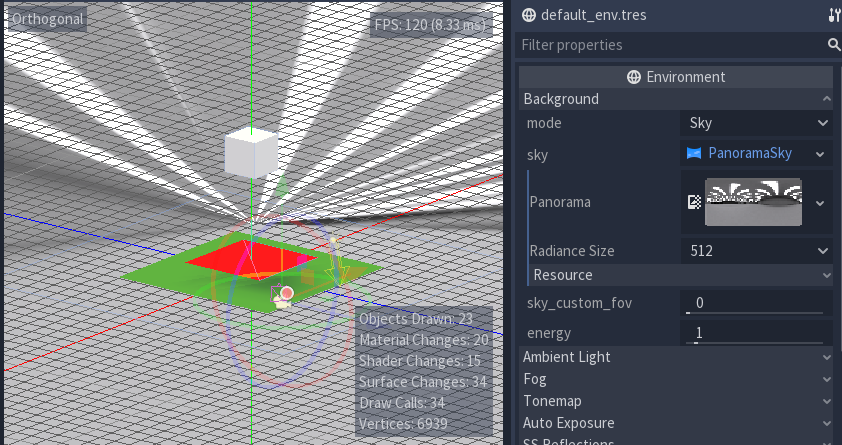The image size is (842, 445).
Task: Click the Radiance Size label
Action: click(x=572, y=251)
